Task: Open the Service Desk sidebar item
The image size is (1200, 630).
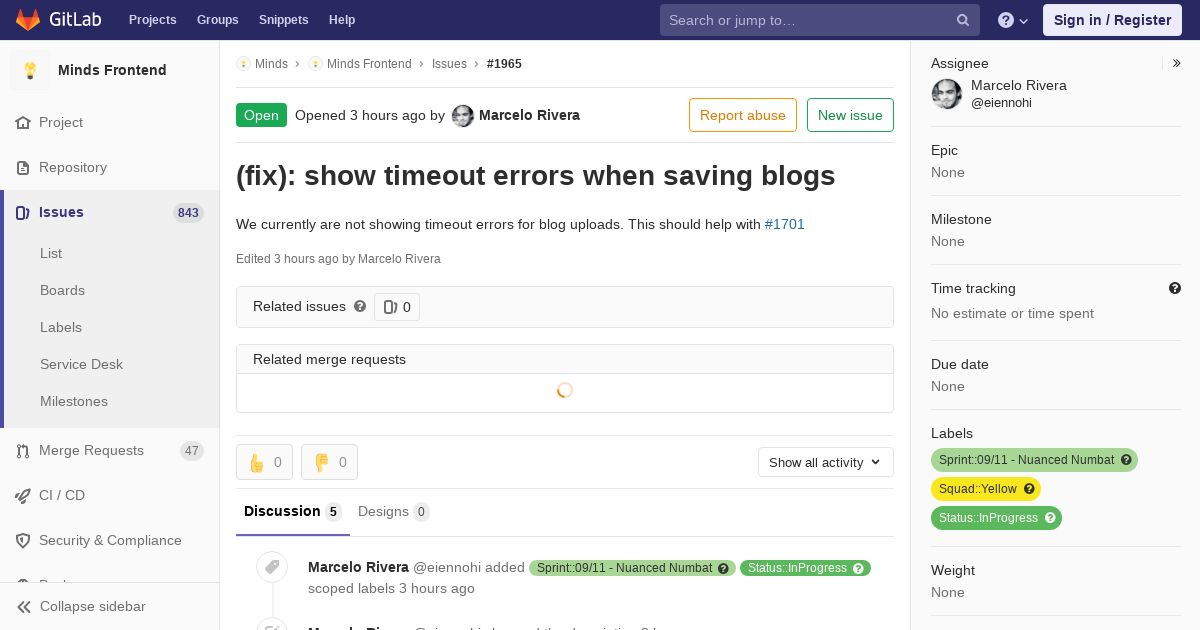Action: (x=81, y=365)
